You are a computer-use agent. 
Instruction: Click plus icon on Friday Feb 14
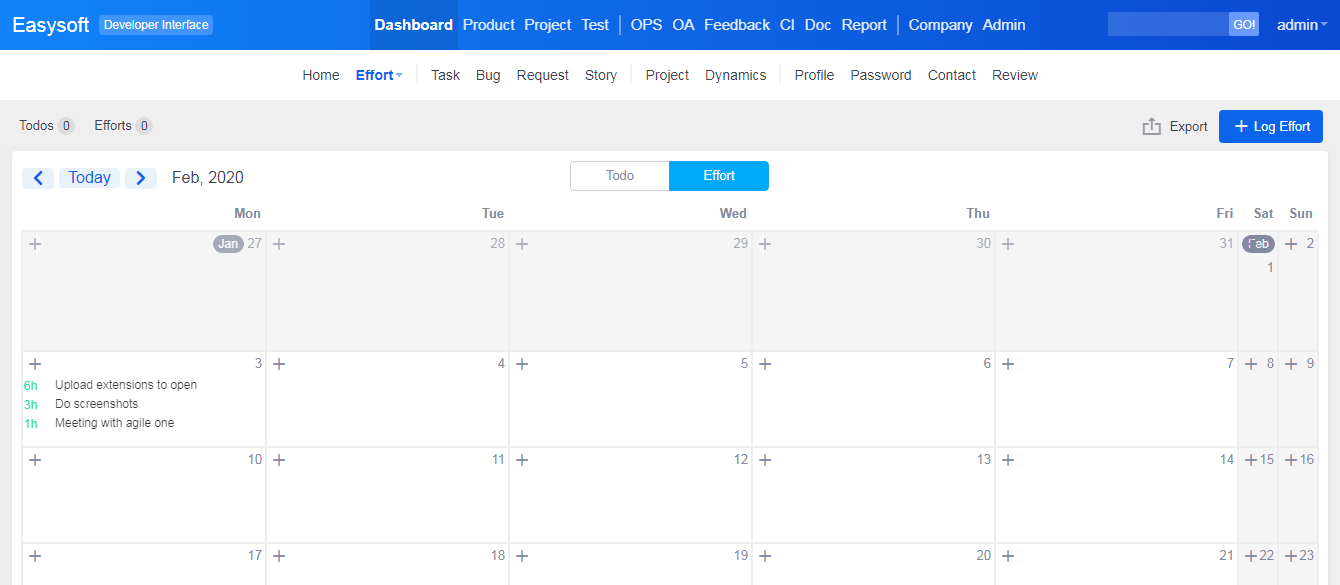point(1008,460)
